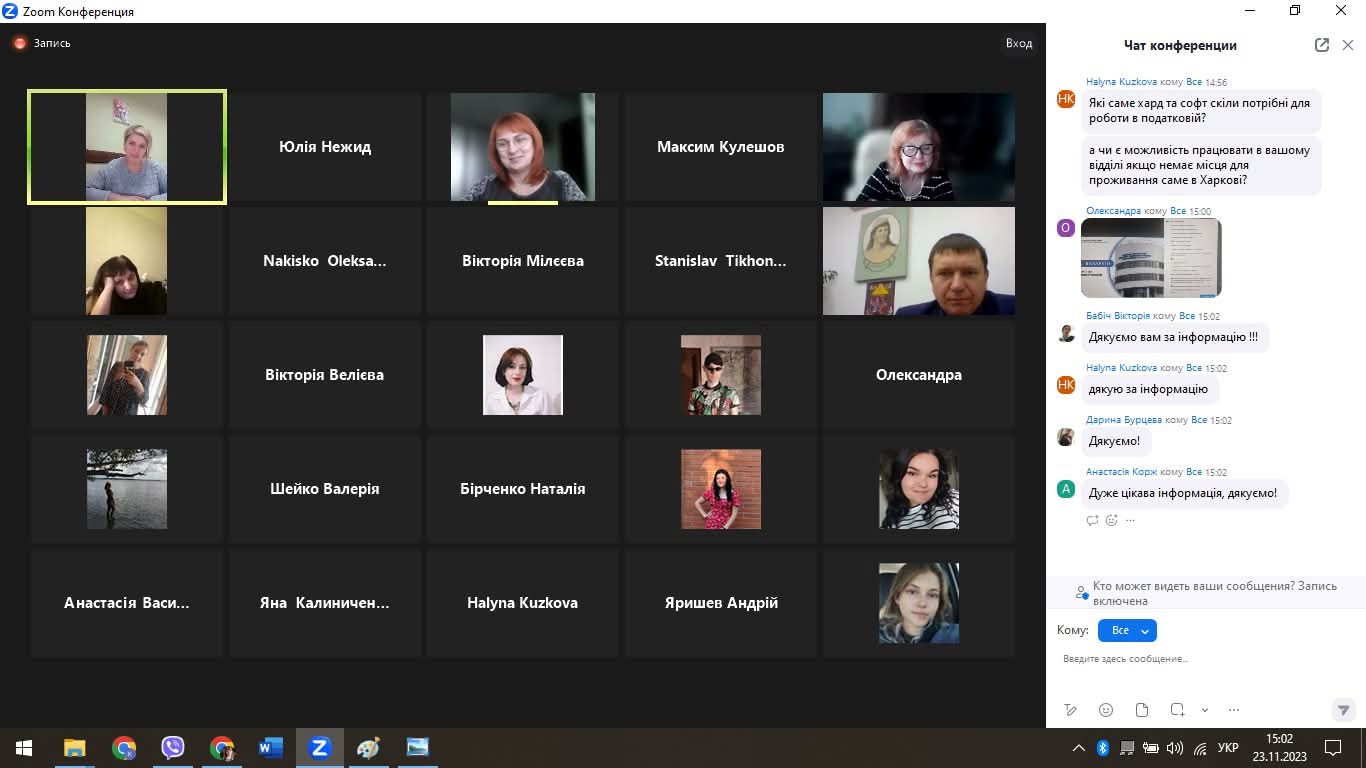Open Viber from the taskbar
The width and height of the screenshot is (1366, 768).
click(173, 748)
